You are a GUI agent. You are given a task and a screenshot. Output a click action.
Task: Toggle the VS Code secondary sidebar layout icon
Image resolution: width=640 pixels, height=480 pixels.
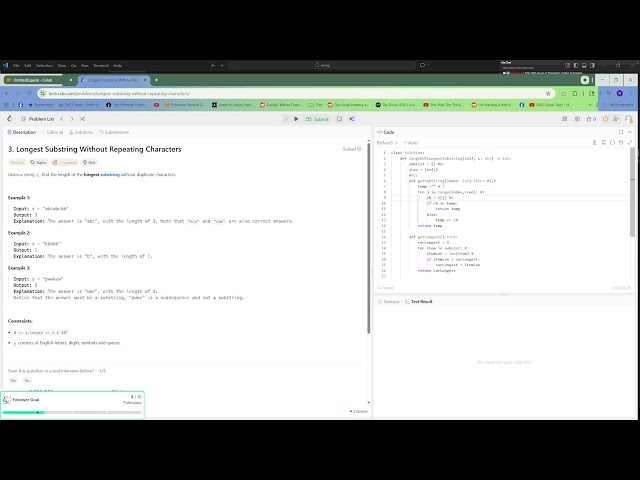tap(592, 65)
